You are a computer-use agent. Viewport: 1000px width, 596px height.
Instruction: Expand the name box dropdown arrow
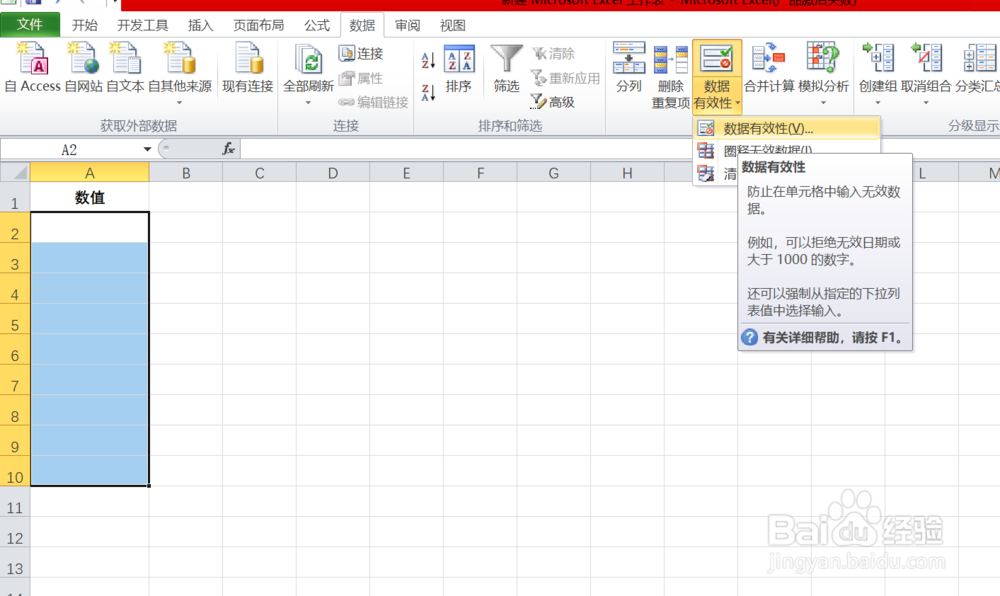(147, 149)
